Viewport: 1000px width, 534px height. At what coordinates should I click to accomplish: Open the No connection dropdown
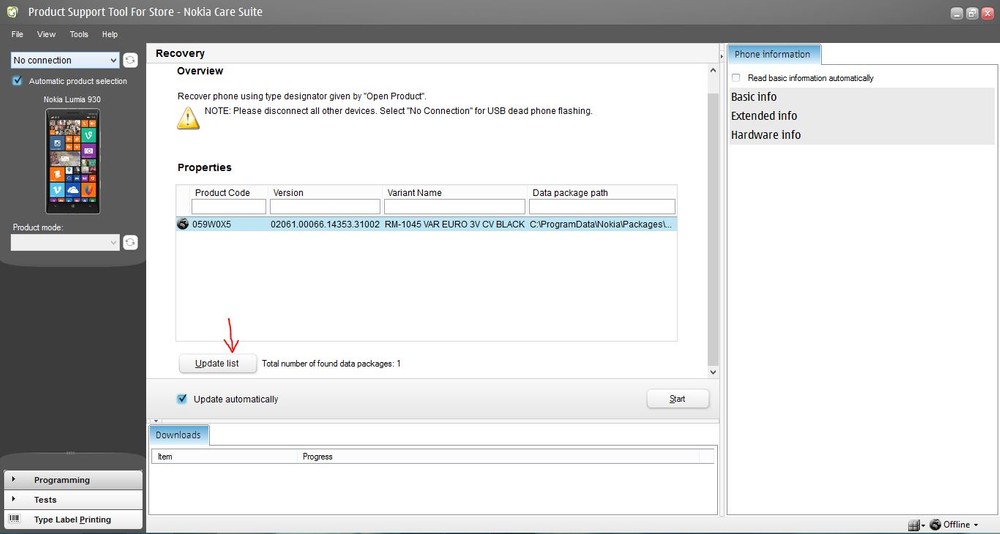click(x=65, y=61)
